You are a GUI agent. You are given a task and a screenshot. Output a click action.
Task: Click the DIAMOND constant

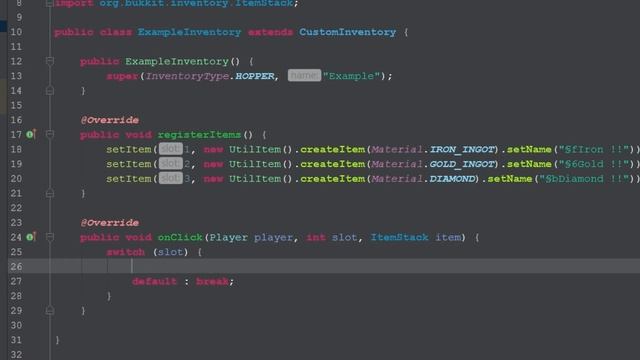[453, 179]
